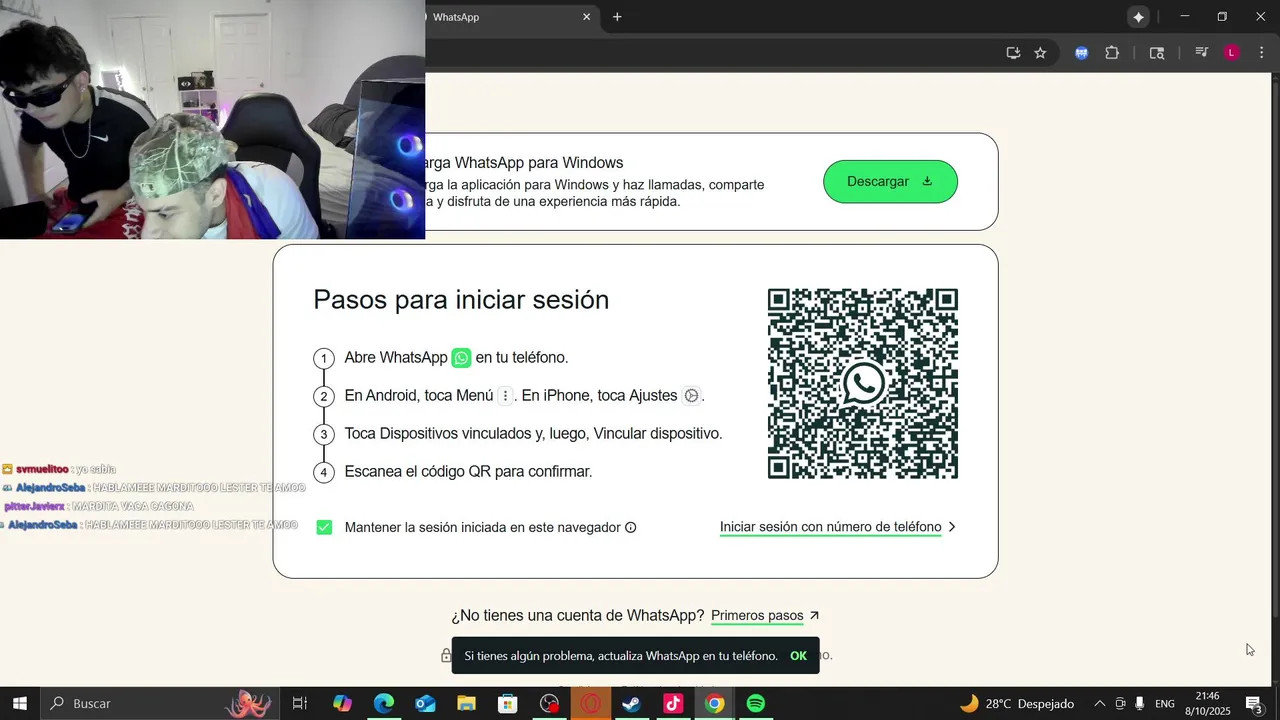
Task: Click the 'Pasos para iniciar sesión' heading
Action: tap(461, 300)
